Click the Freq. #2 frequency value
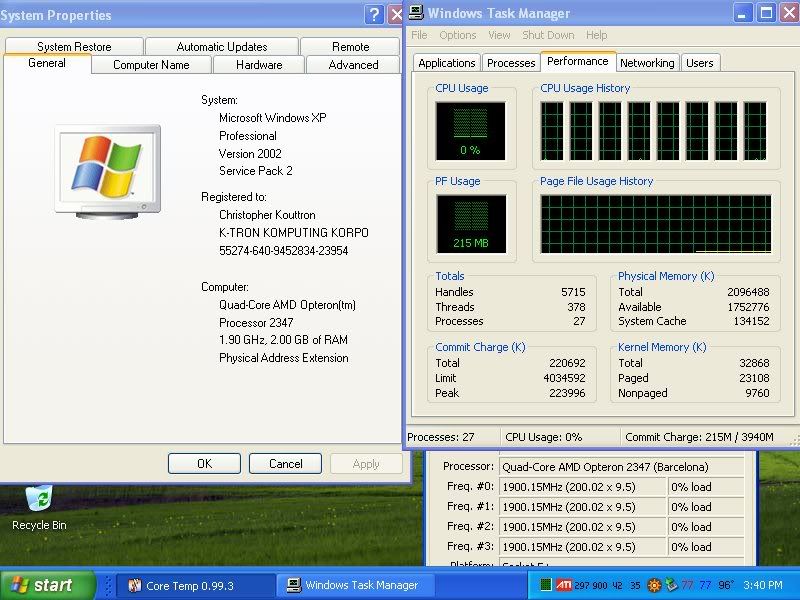 (583, 527)
